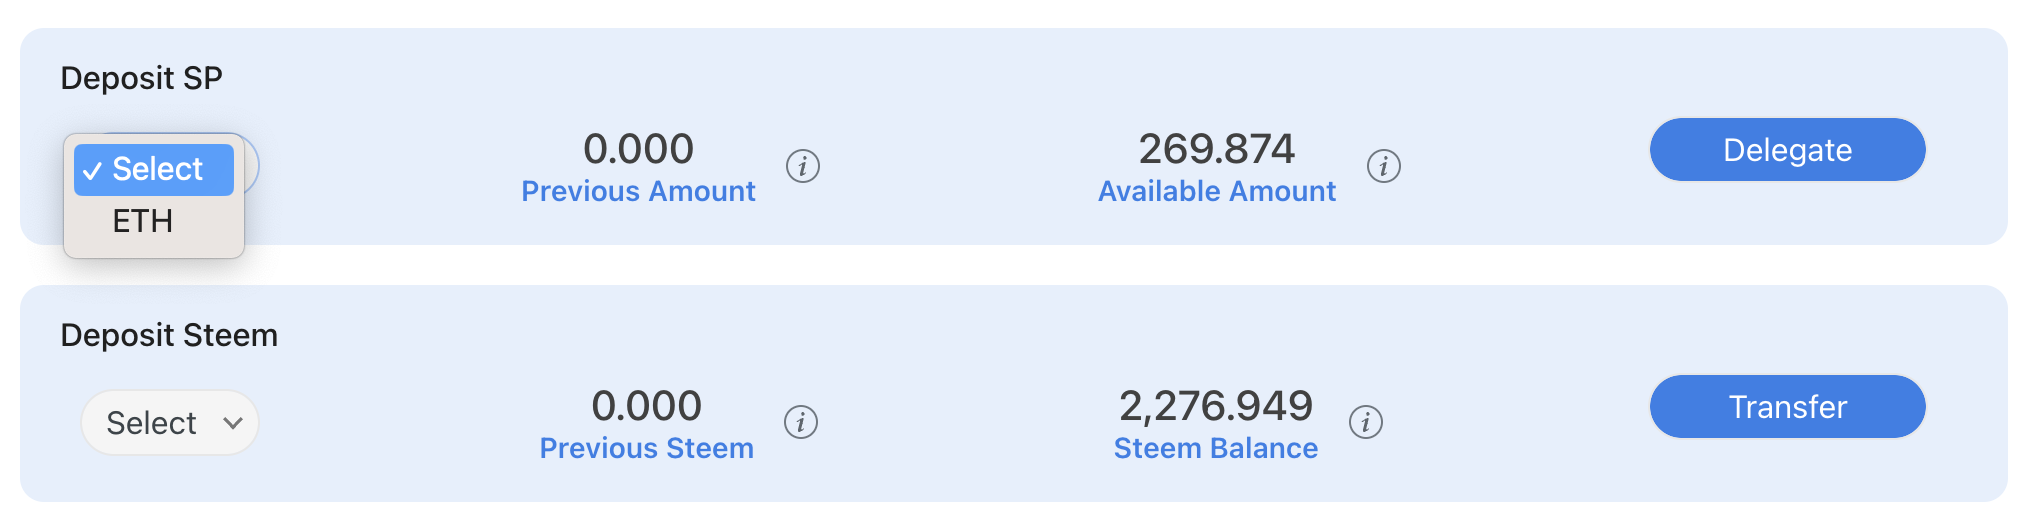Show info for Steem Balance
The width and height of the screenshot is (2040, 532).
pyautogui.click(x=1365, y=423)
